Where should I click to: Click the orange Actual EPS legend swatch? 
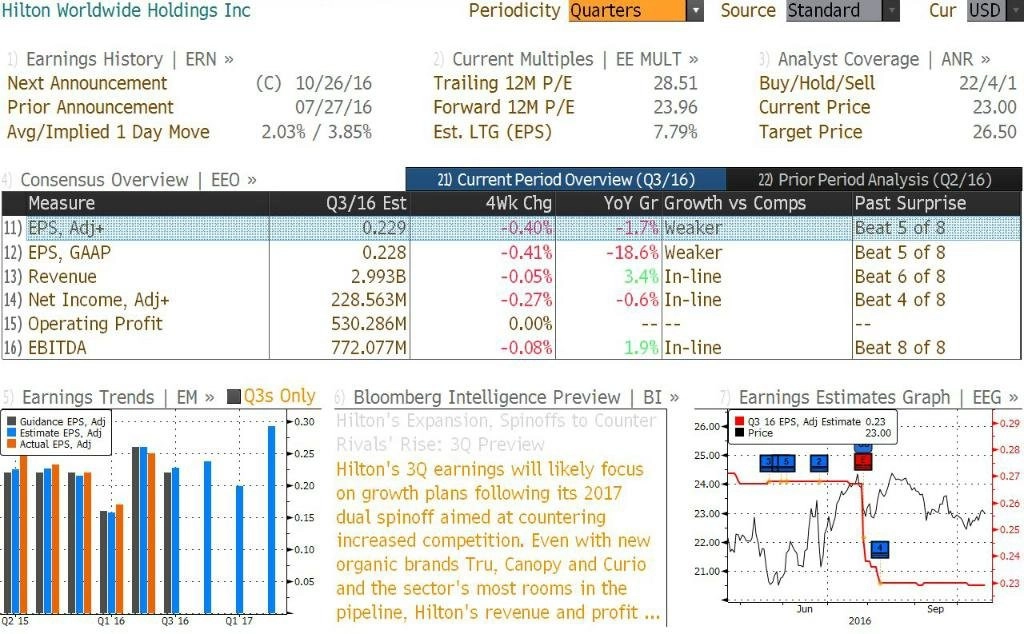(11, 444)
